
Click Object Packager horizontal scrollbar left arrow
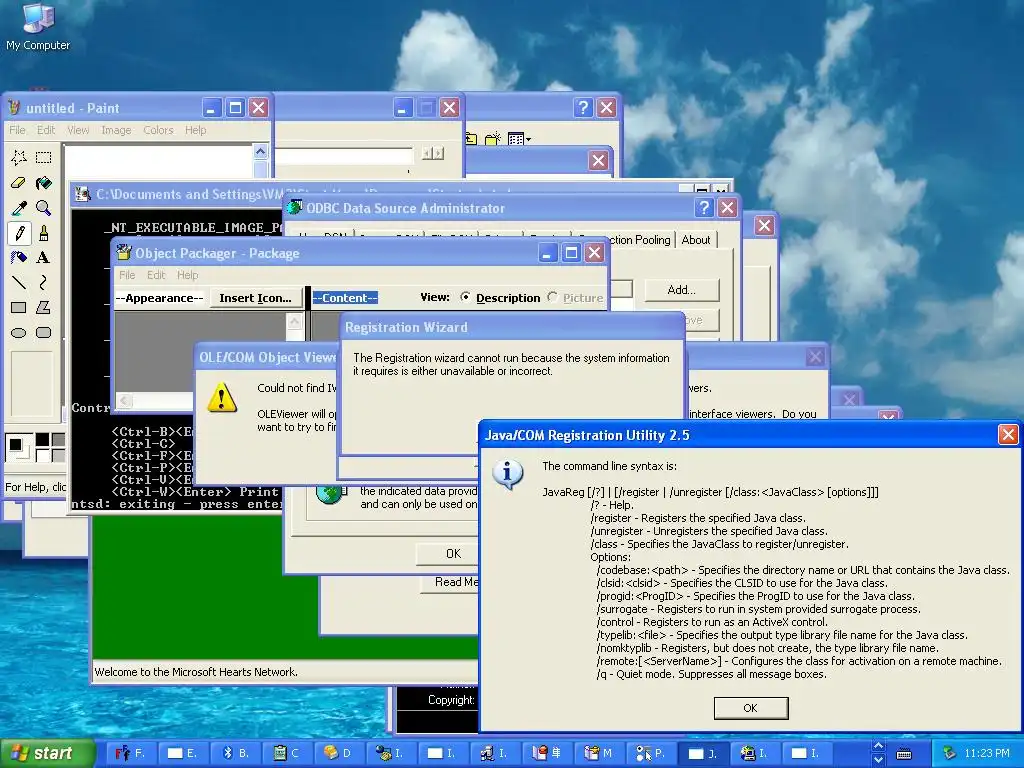click(124, 400)
